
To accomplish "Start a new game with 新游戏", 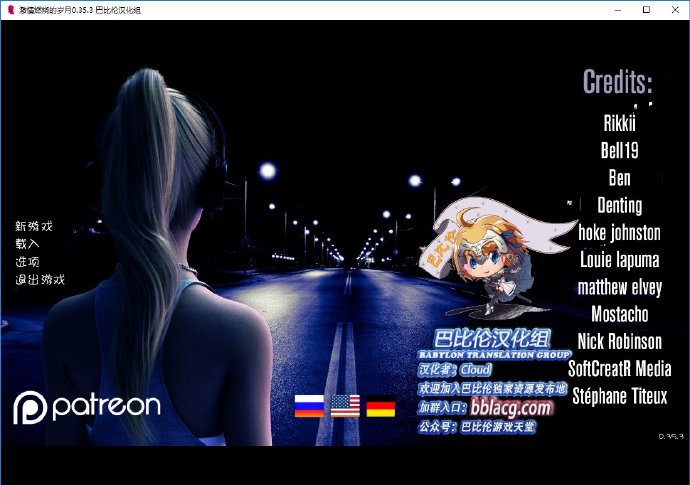I will point(34,226).
